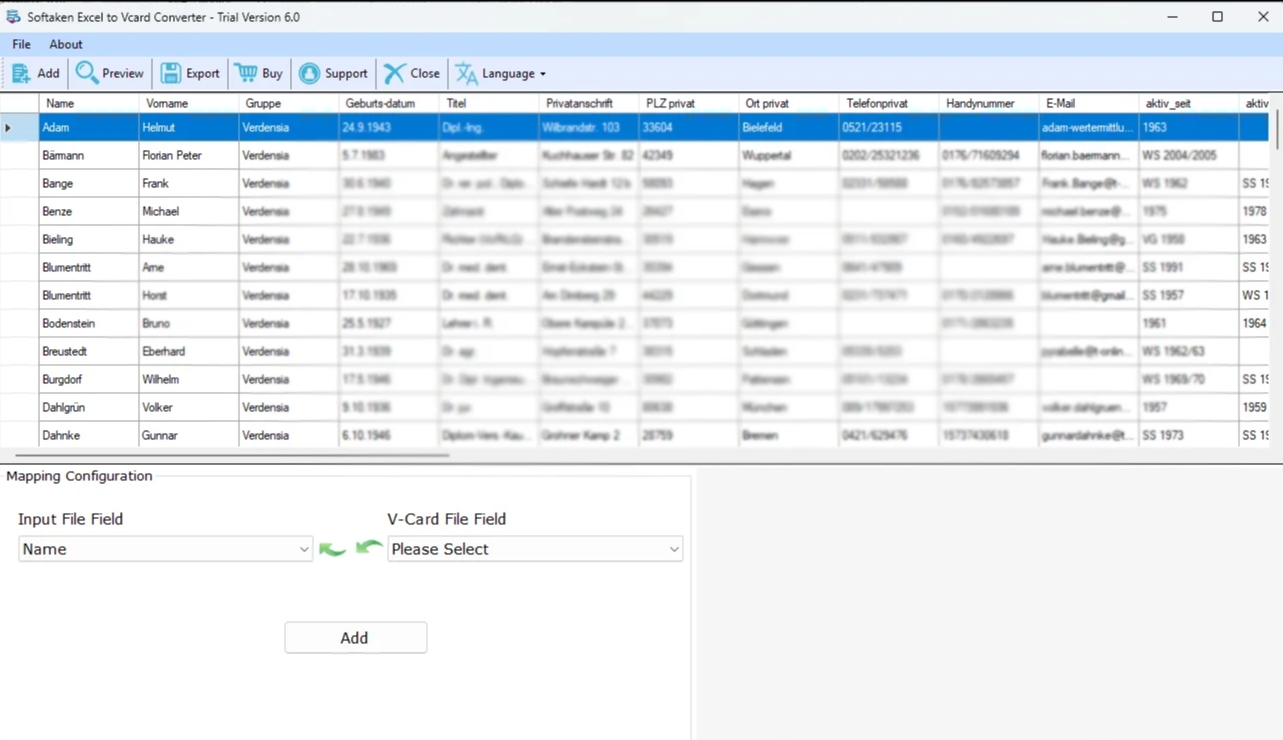Open the File menu

coord(21,44)
